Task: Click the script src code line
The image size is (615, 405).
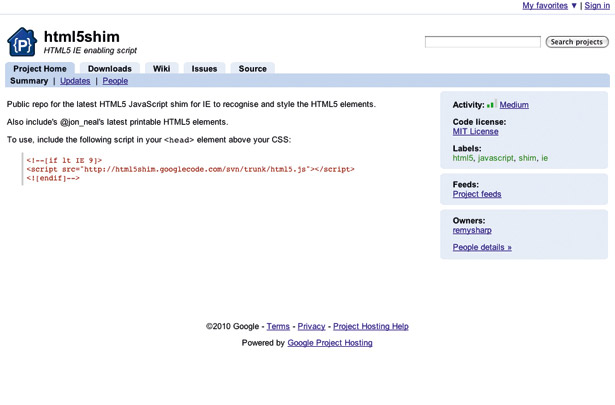Action: pyautogui.click(x=190, y=169)
